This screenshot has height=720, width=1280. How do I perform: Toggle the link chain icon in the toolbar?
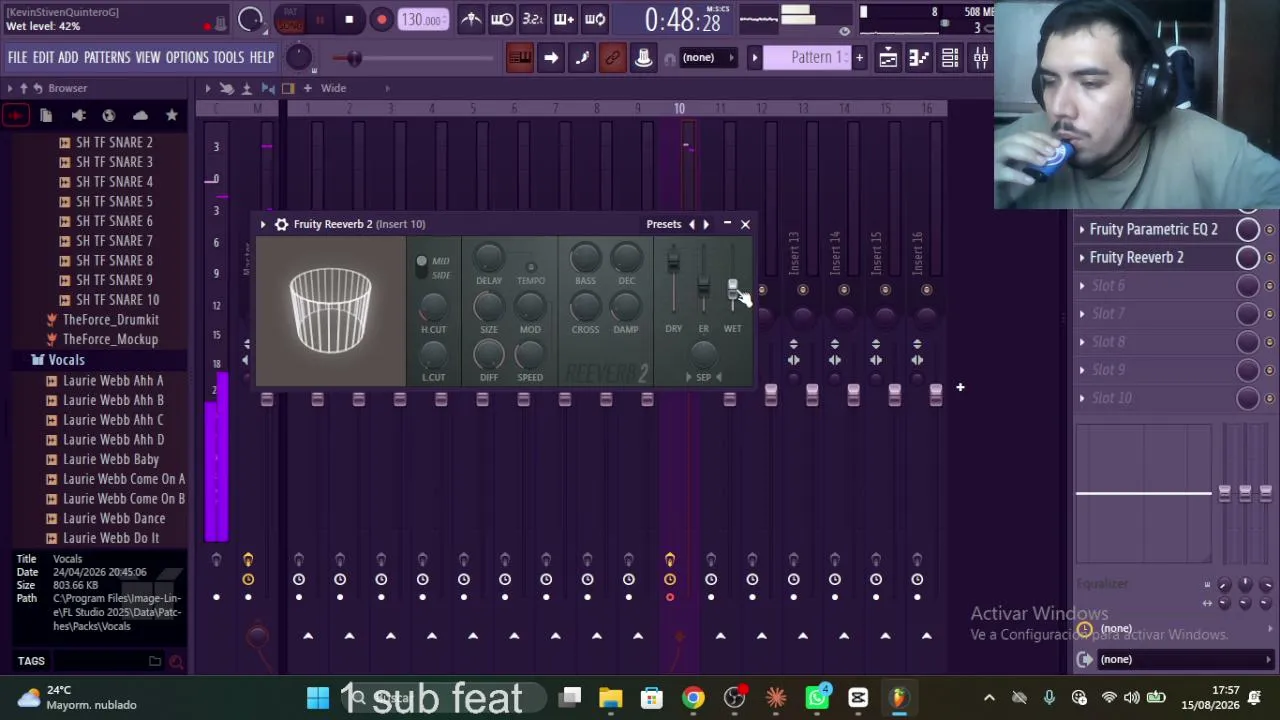click(x=613, y=58)
